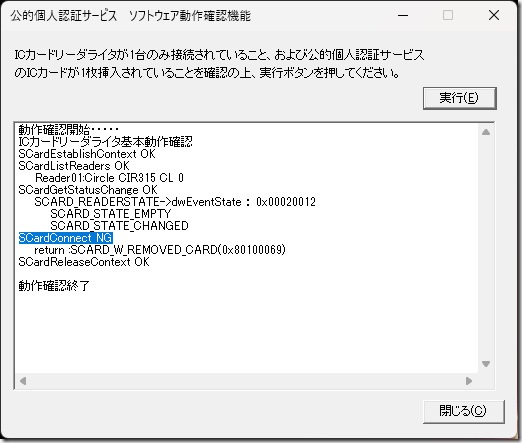Click the scroll down arrow in log area
Image resolution: width=522 pixels, height=443 pixels.
[x=486, y=364]
